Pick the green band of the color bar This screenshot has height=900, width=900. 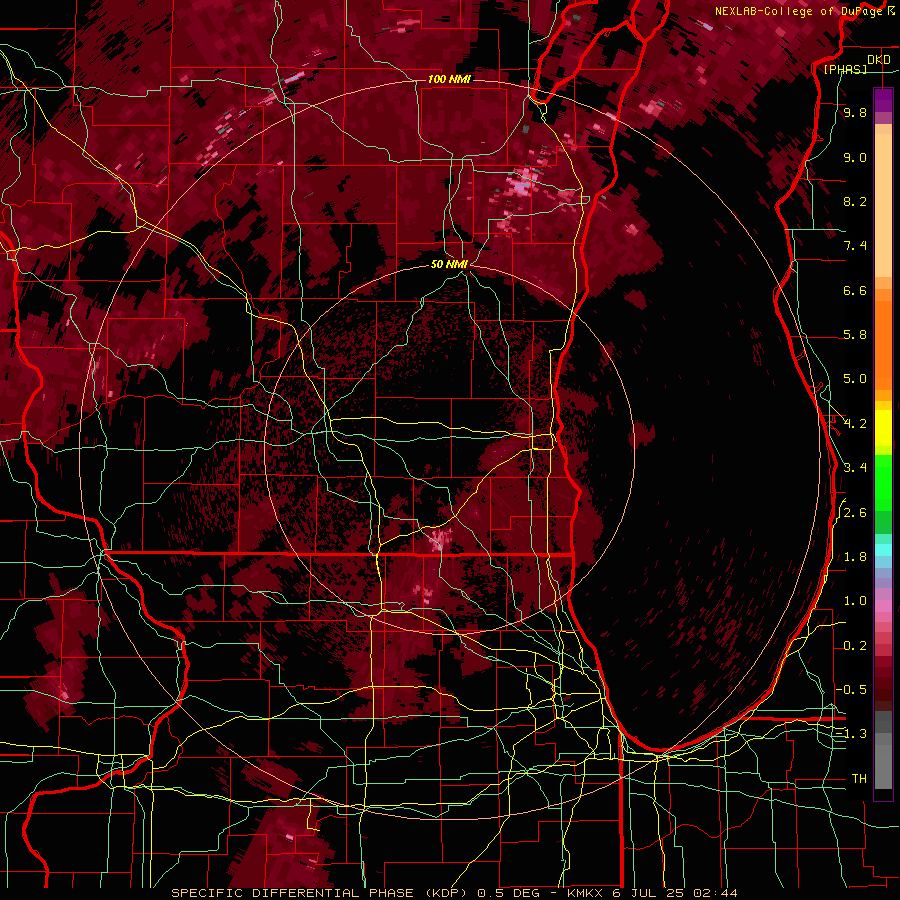point(883,482)
